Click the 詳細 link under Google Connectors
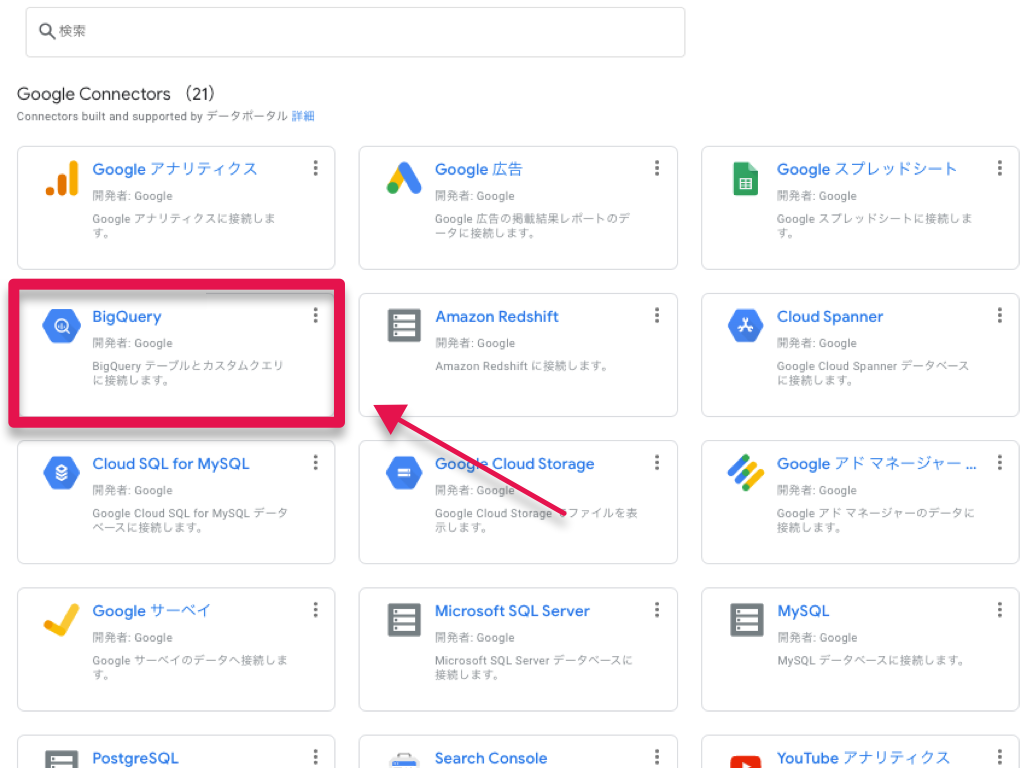Screen dimensions: 1024x768 303,116
